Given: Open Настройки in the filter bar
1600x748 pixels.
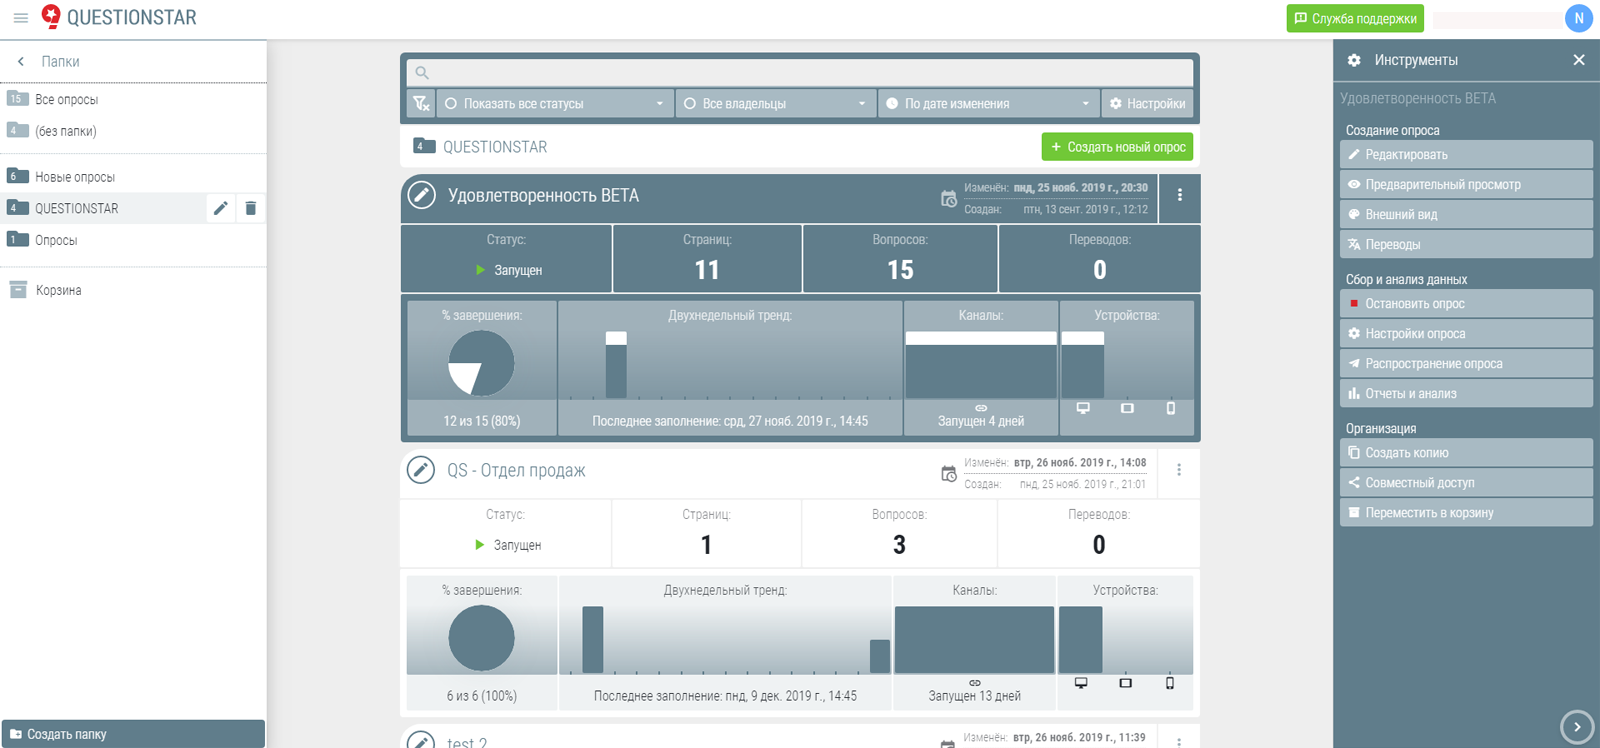Looking at the screenshot, I should coord(1147,104).
